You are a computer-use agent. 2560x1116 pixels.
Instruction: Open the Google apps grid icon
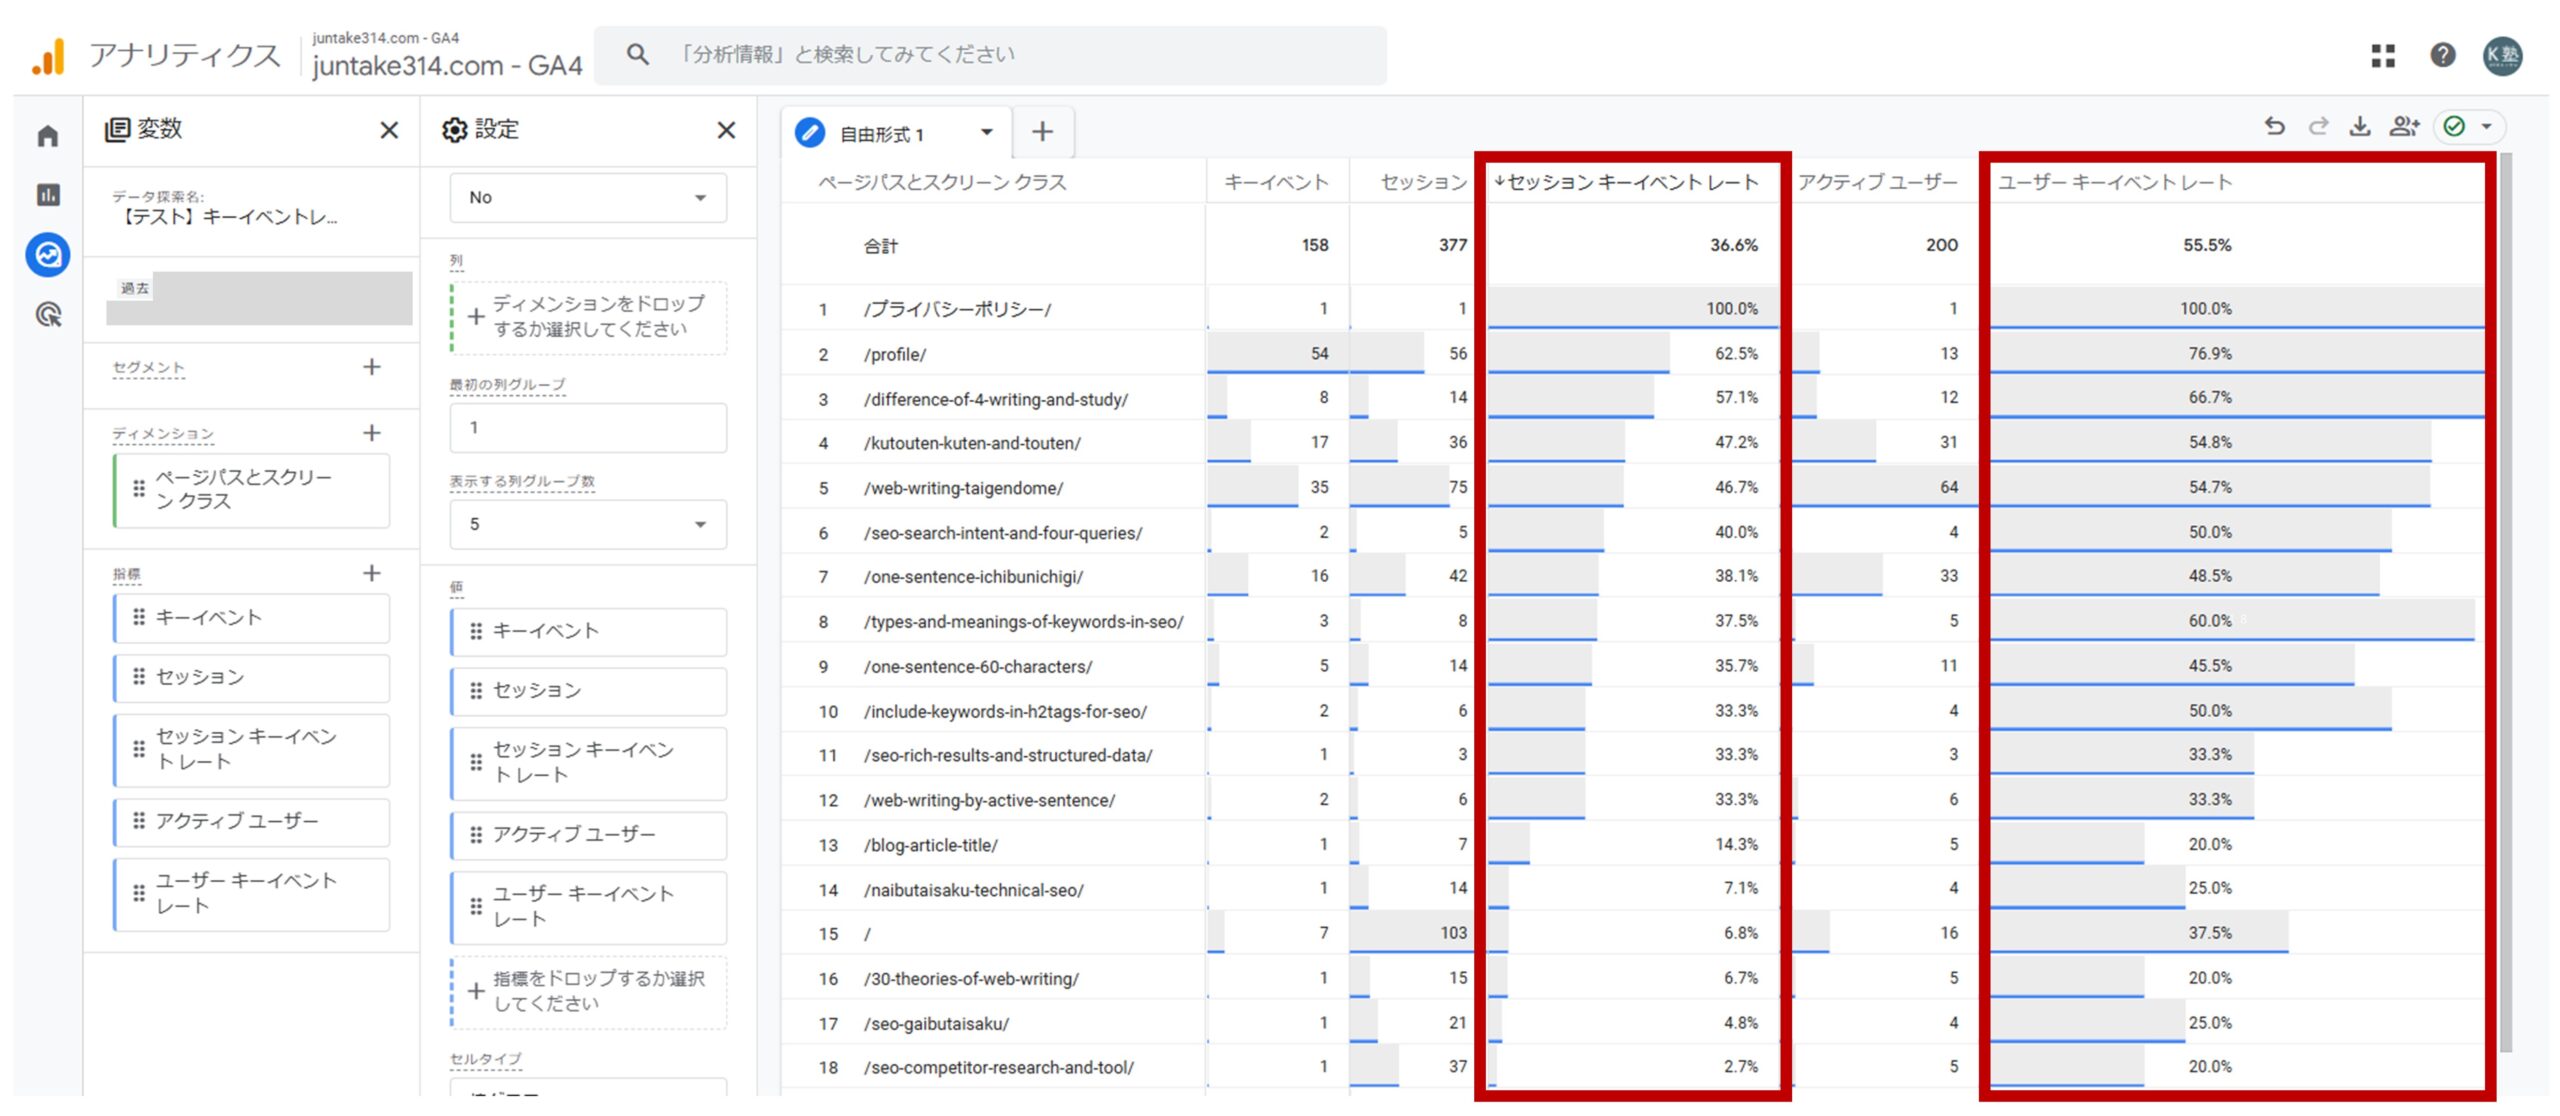(x=2383, y=56)
